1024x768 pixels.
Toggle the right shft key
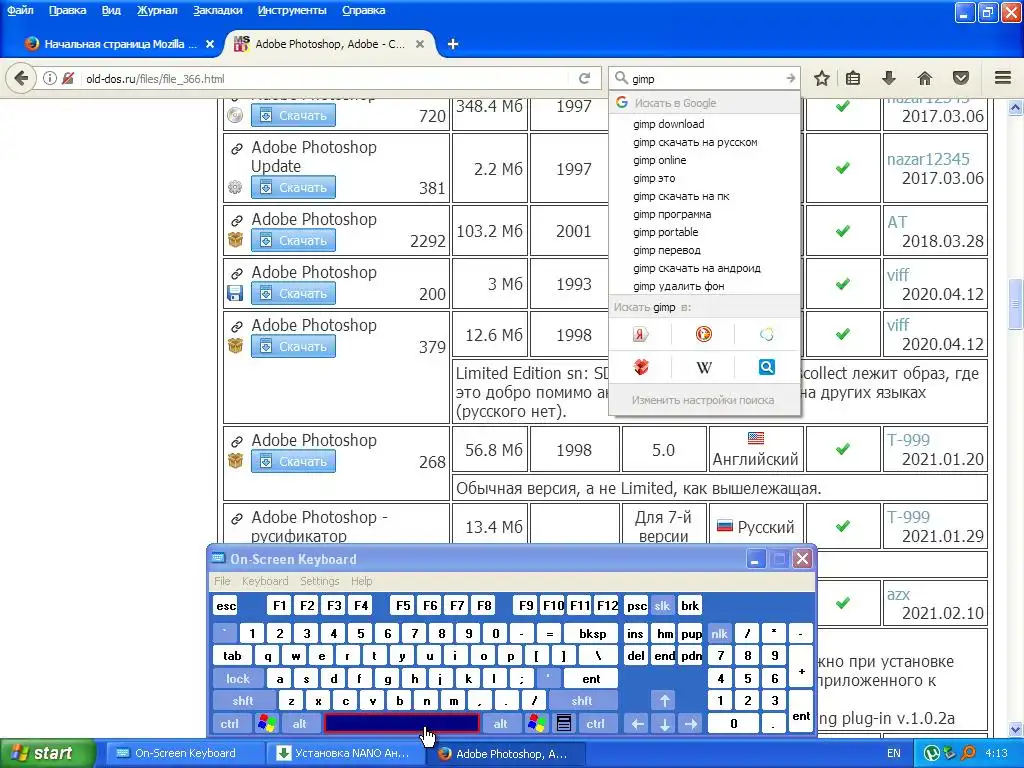[x=582, y=701]
